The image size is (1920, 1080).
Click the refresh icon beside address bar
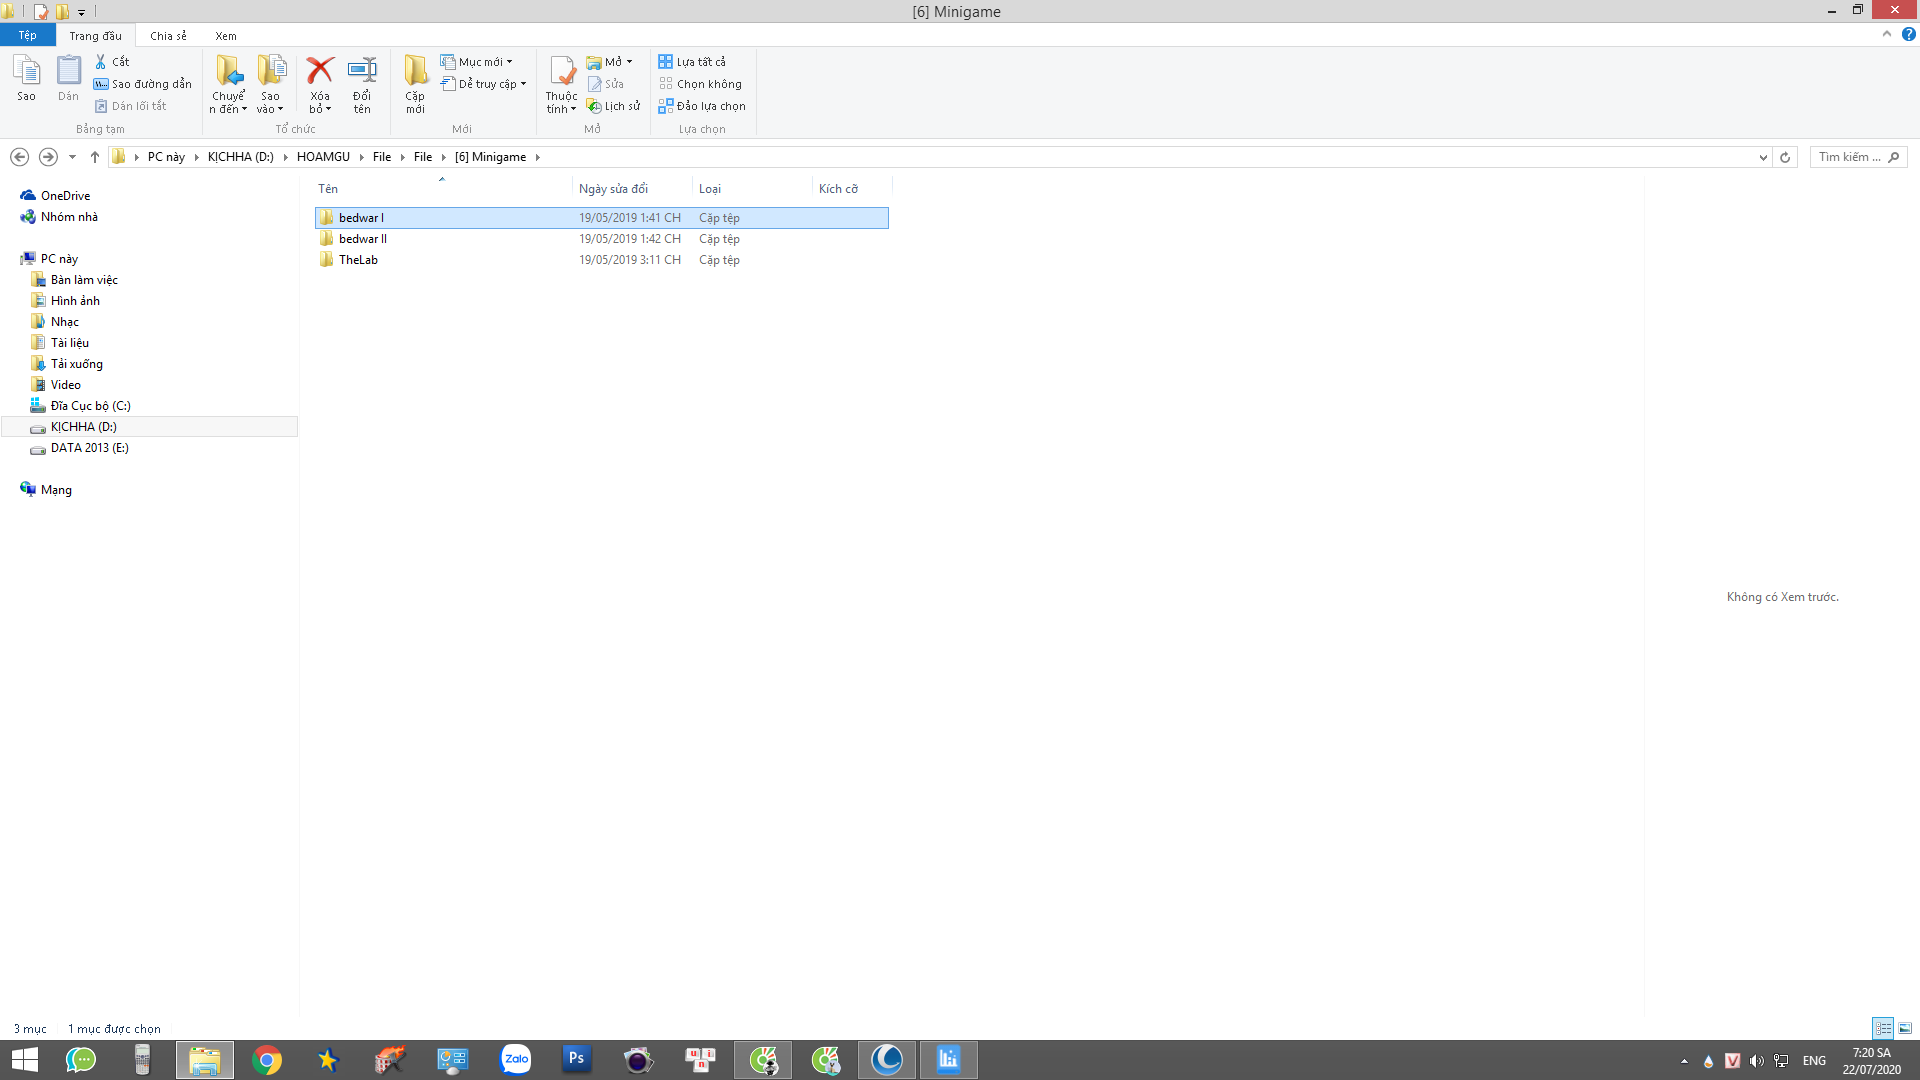[1785, 157]
